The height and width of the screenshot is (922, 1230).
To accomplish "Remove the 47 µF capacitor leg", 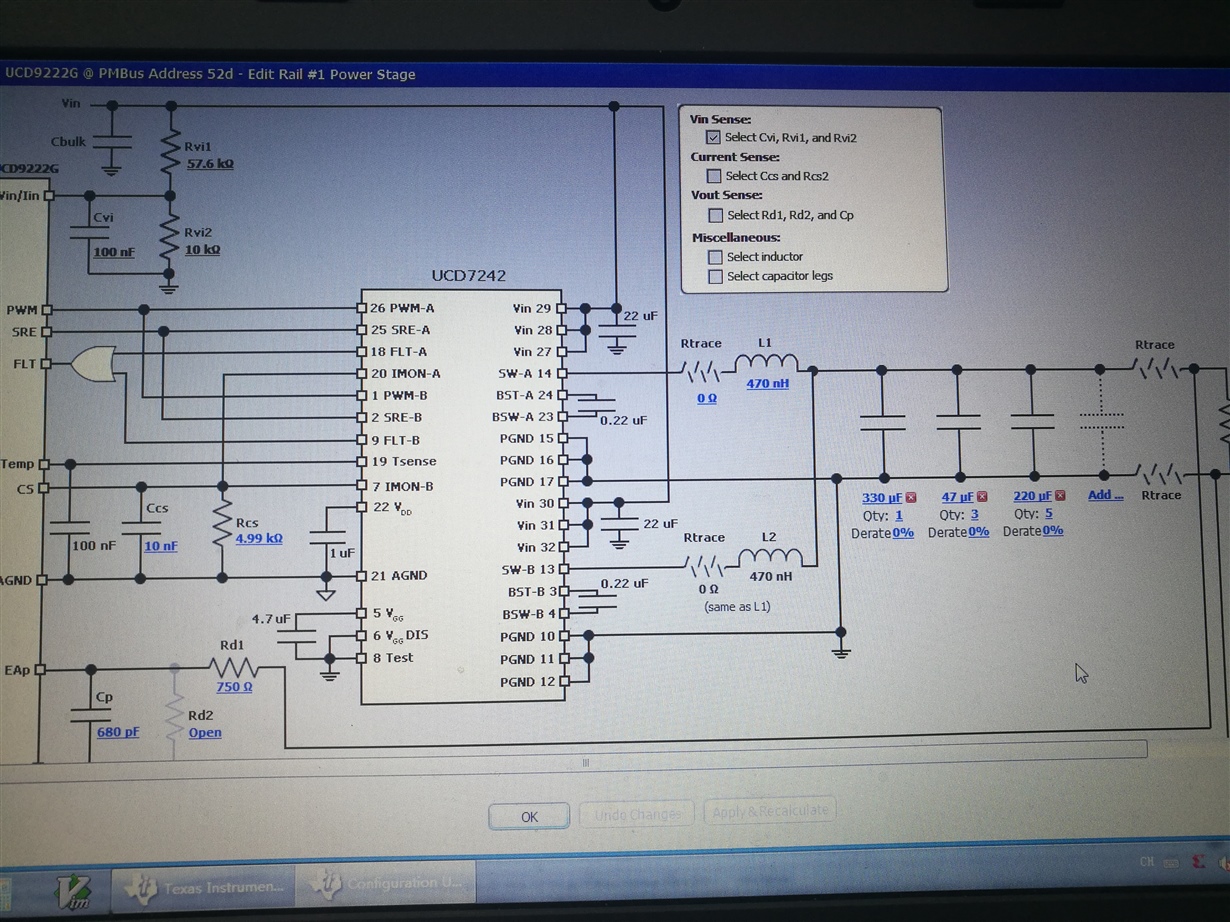I will click(982, 496).
